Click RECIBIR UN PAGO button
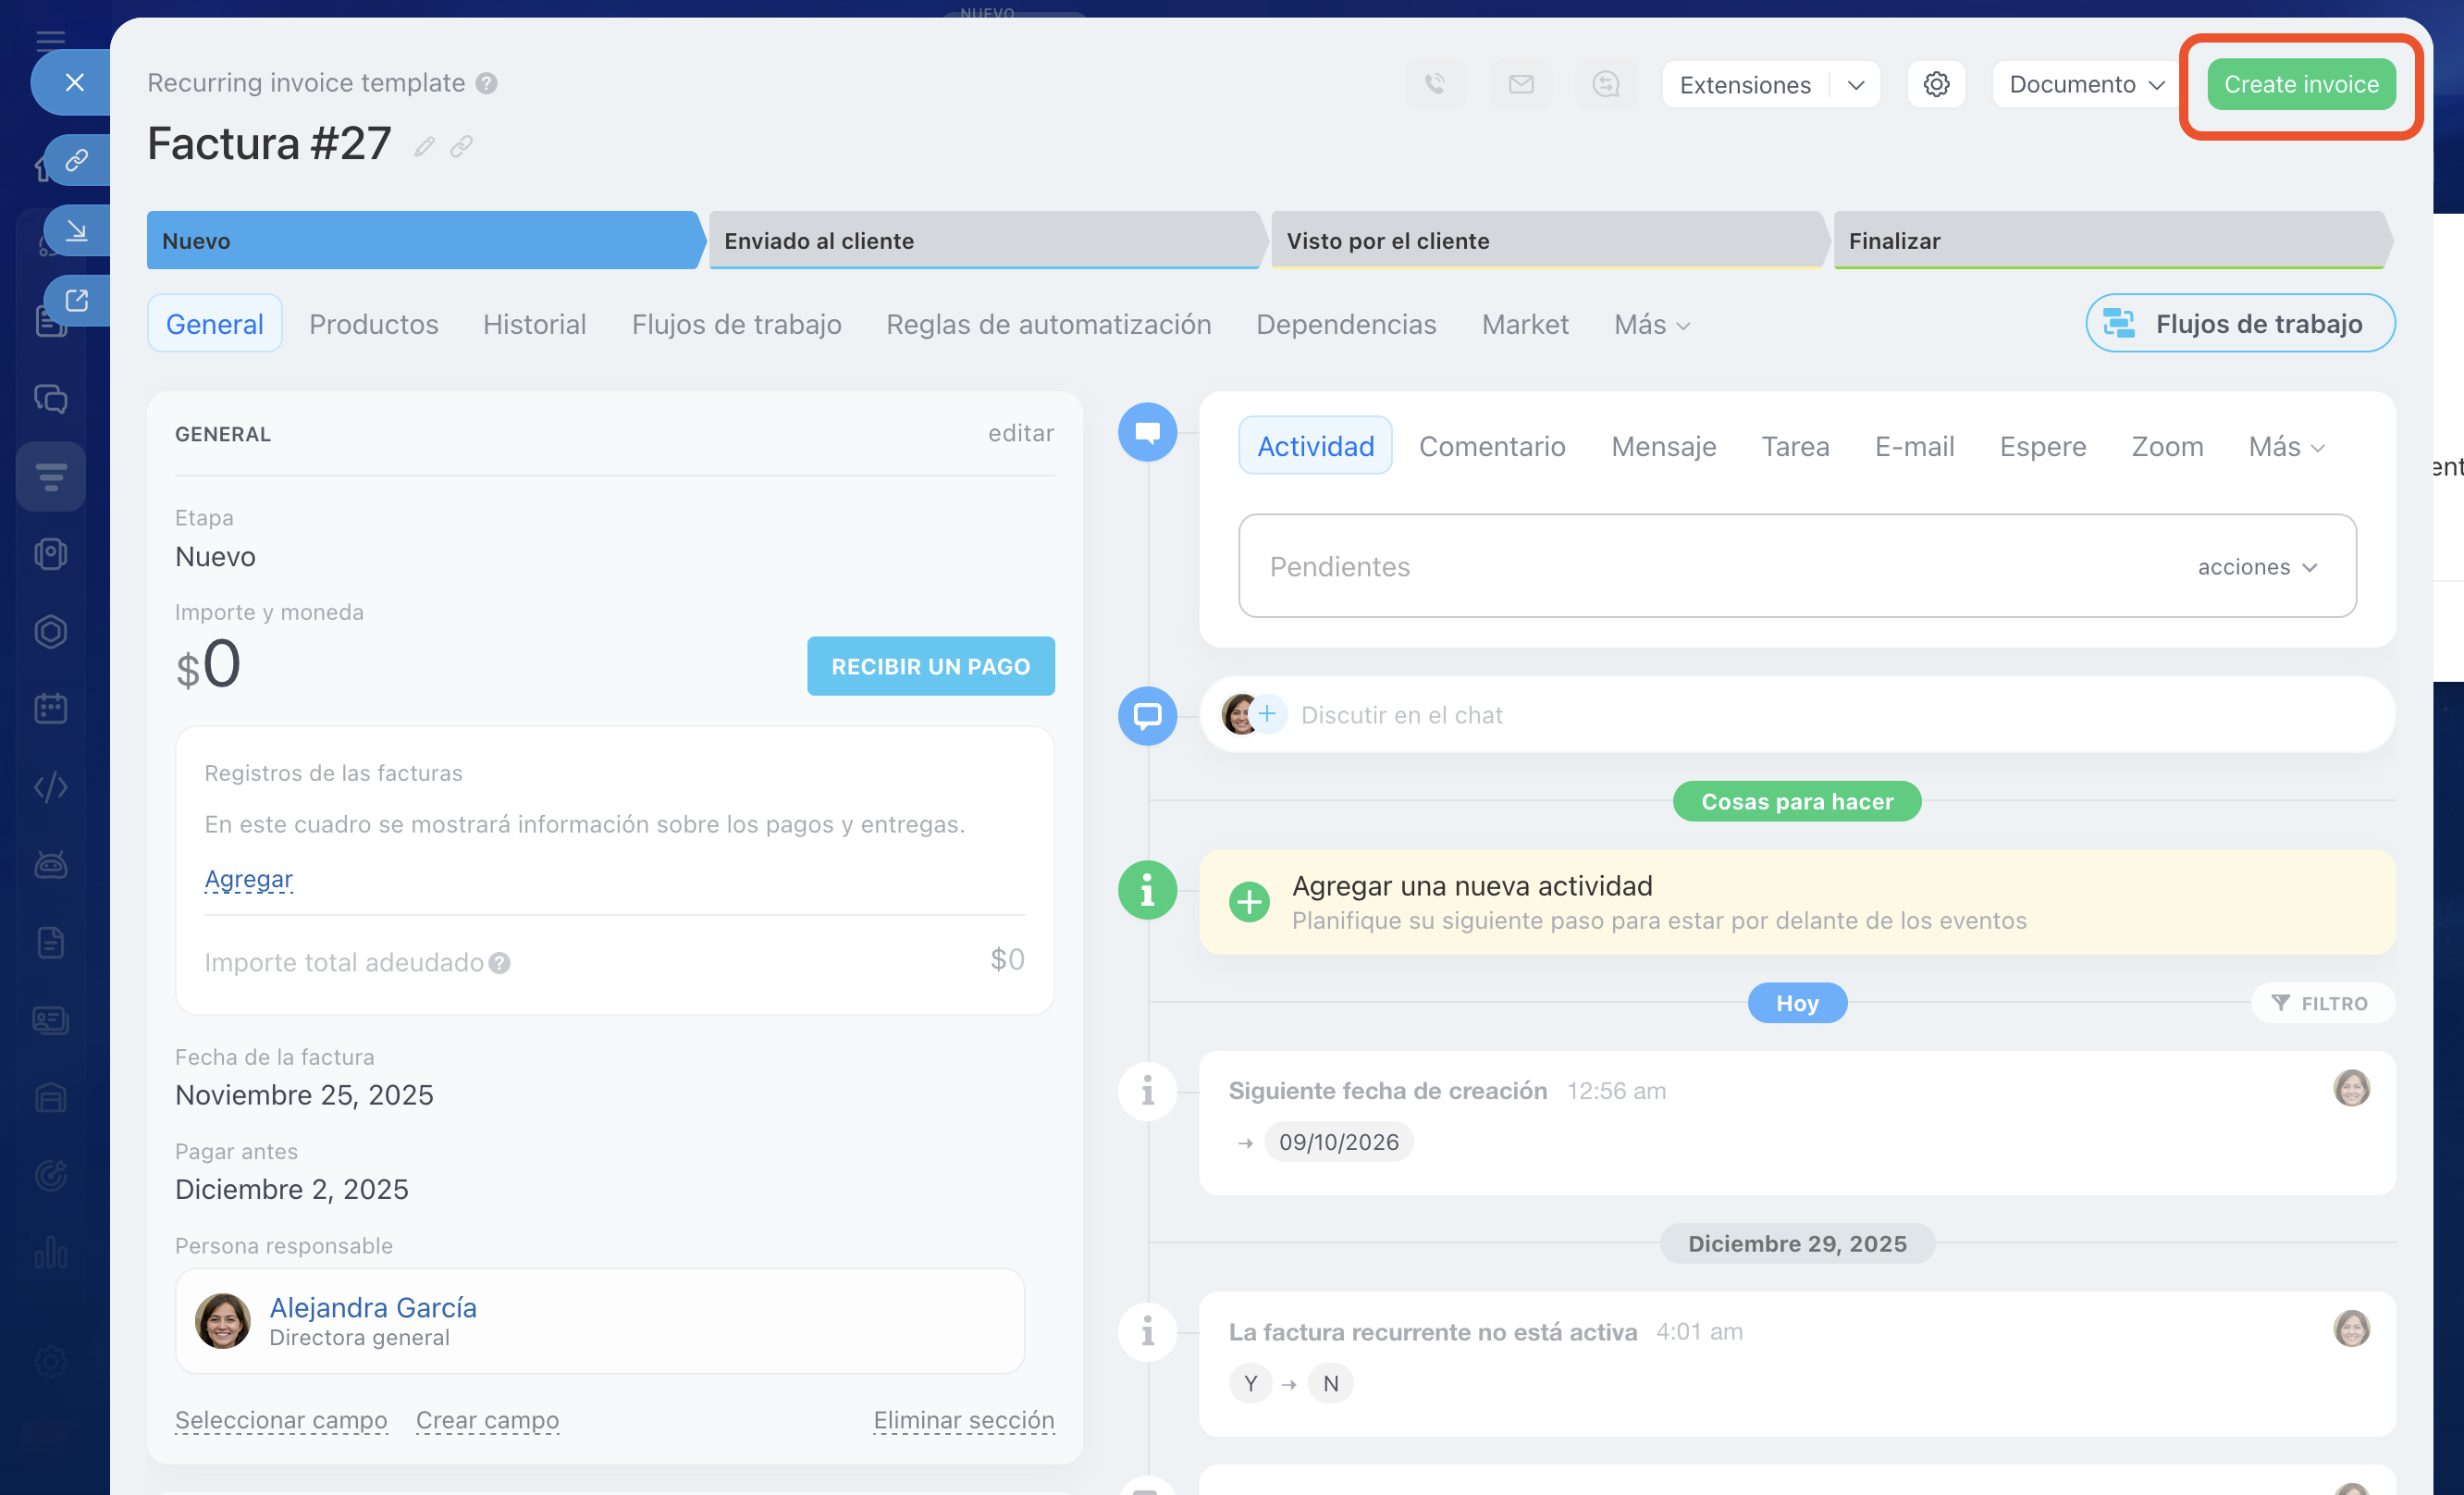This screenshot has width=2464, height=1495. coord(930,666)
